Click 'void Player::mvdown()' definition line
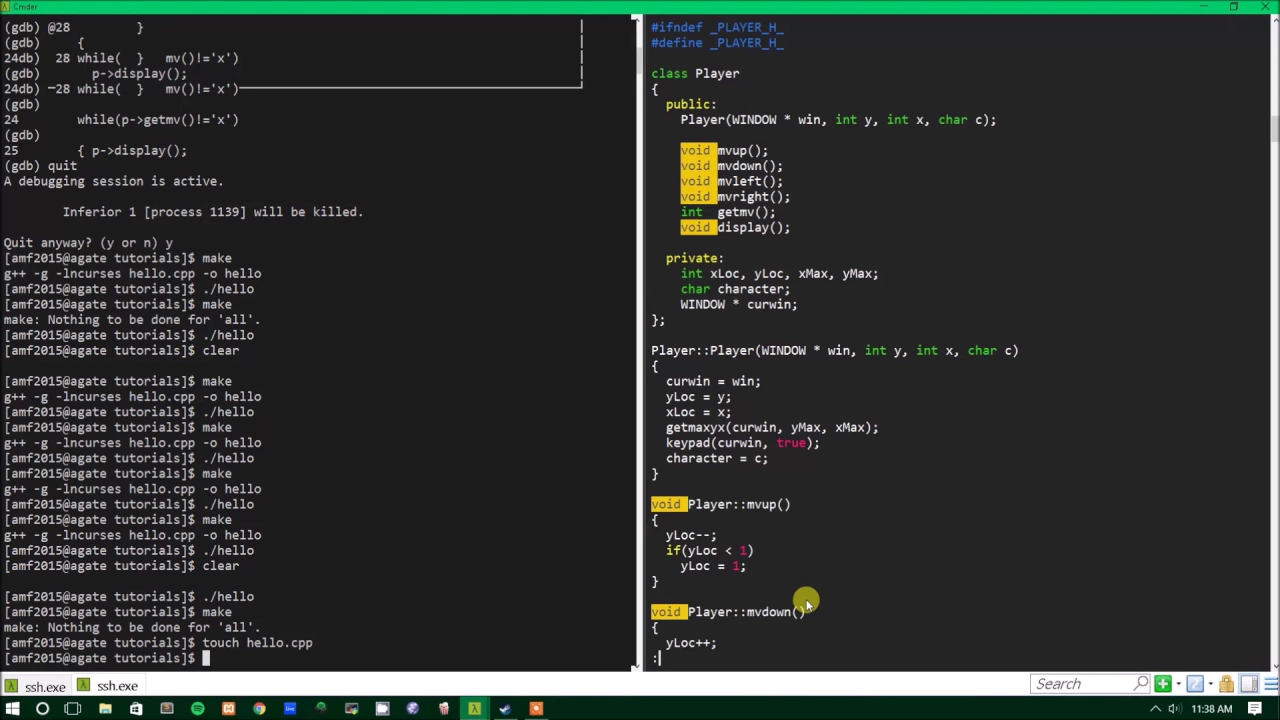This screenshot has width=1280, height=720. (x=728, y=612)
